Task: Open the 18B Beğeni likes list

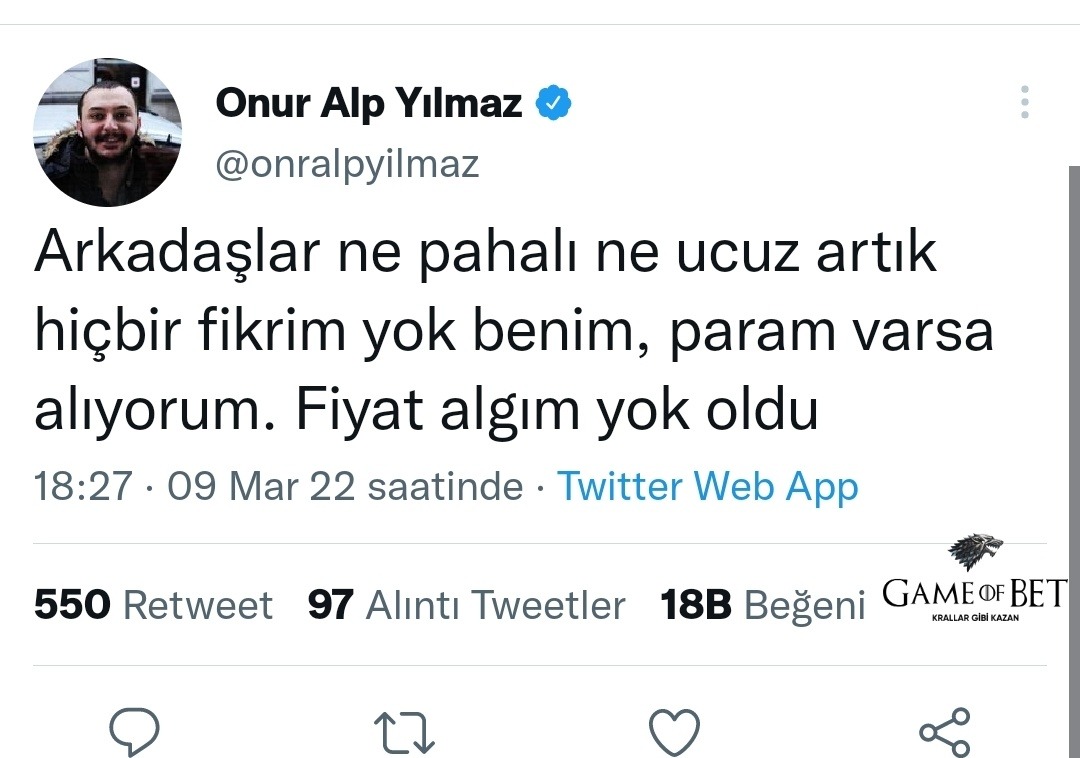Action: 762,605
